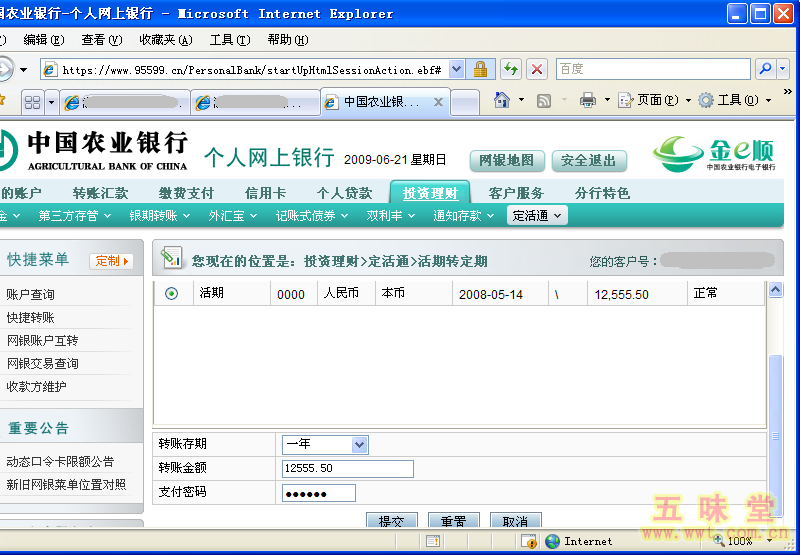Switch to the 信用卡 navigation tab
The height and width of the screenshot is (555, 800).
pos(265,193)
